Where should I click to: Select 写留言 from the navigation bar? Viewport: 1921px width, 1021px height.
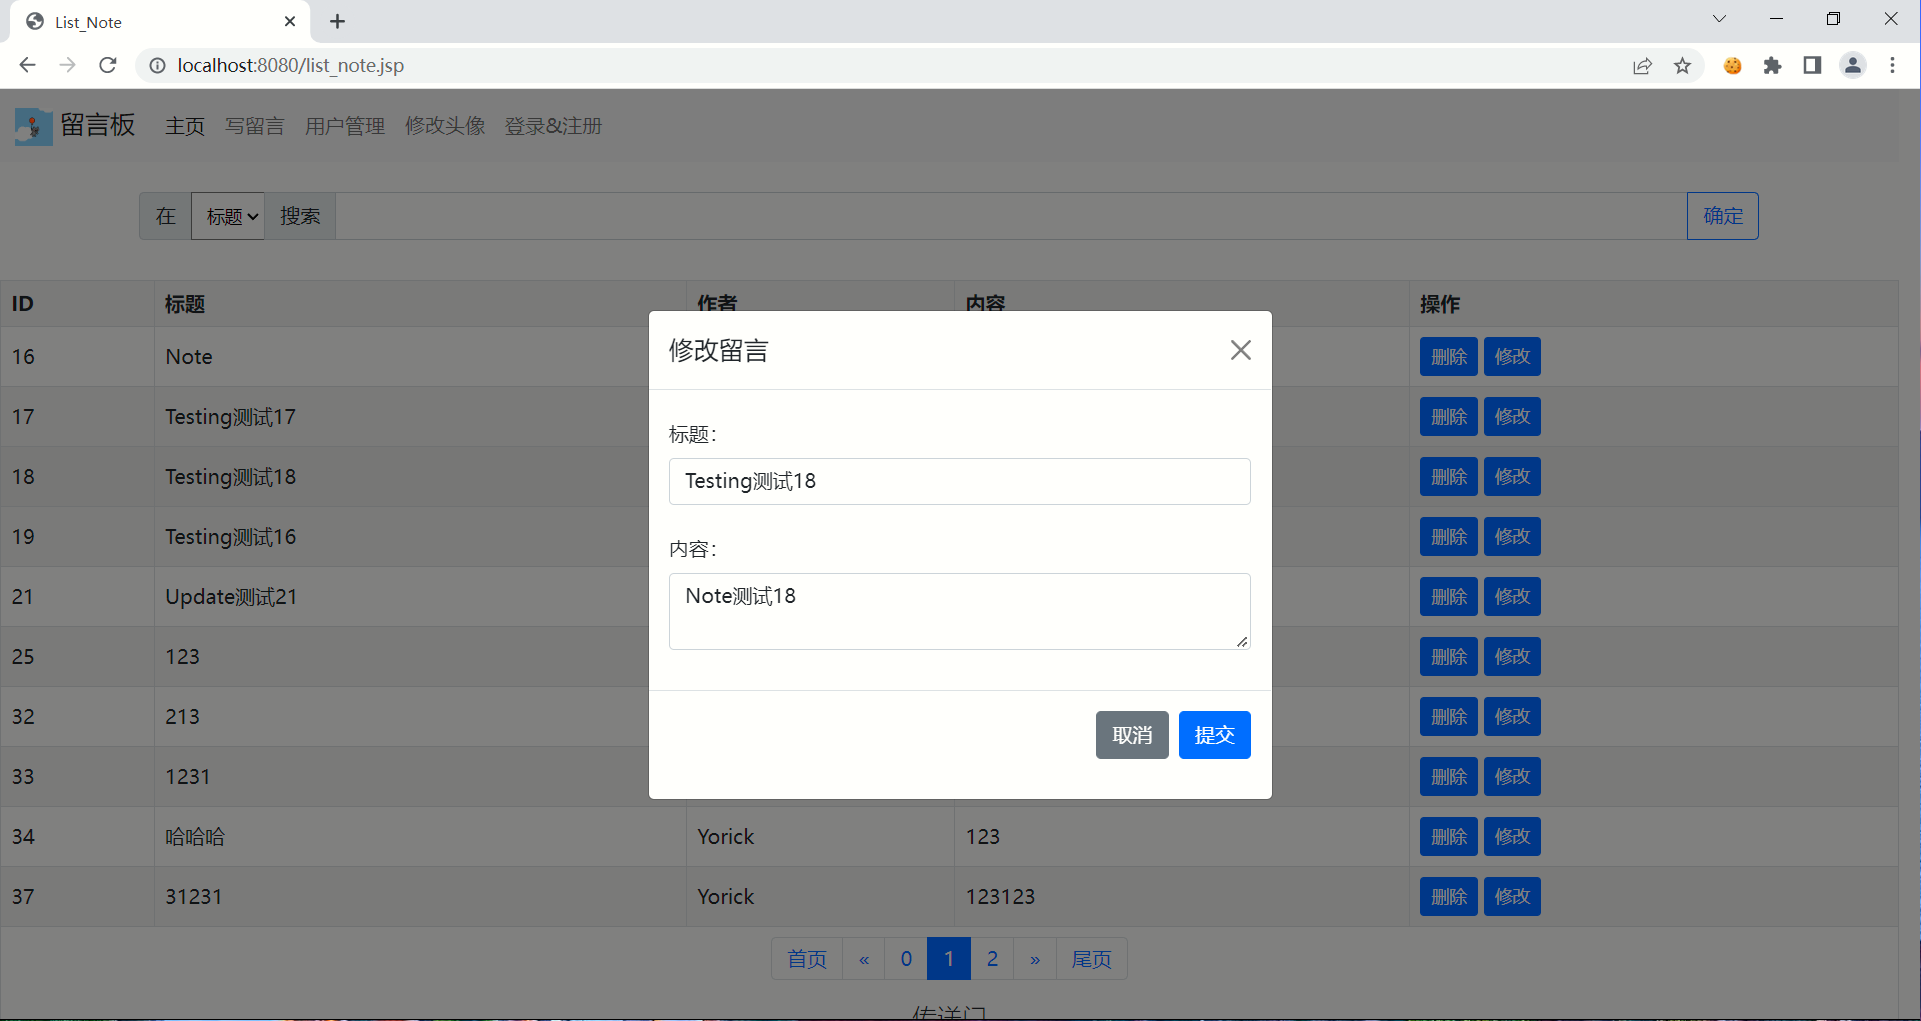coord(254,126)
